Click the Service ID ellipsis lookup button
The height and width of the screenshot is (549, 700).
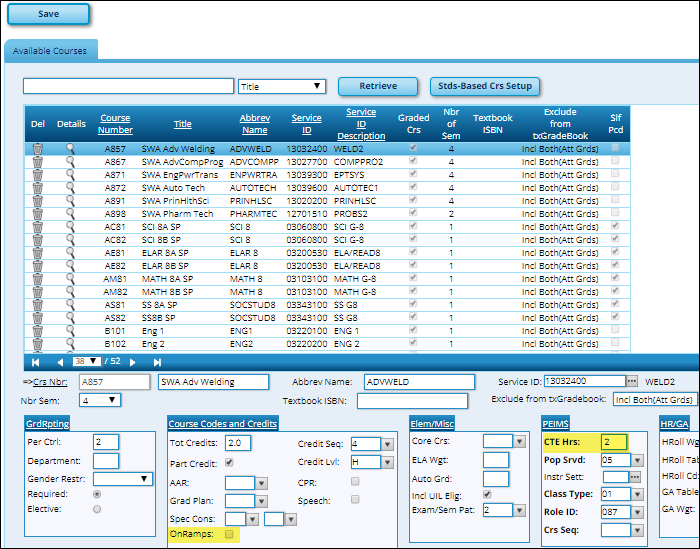coord(632,381)
